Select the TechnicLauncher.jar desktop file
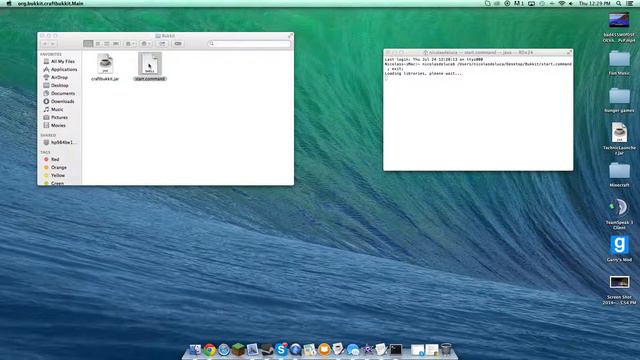Screen dimensions: 640x360 coord(619,139)
